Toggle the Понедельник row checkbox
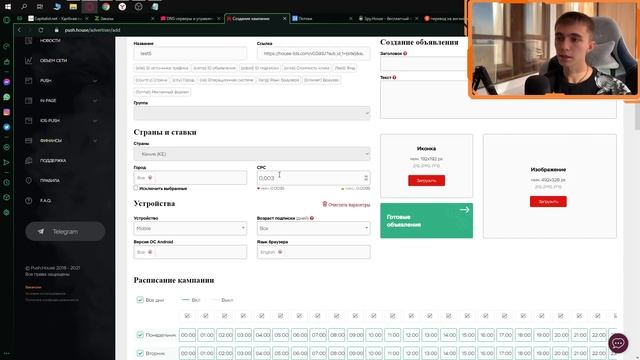640x360 pixels. [x=140, y=335]
